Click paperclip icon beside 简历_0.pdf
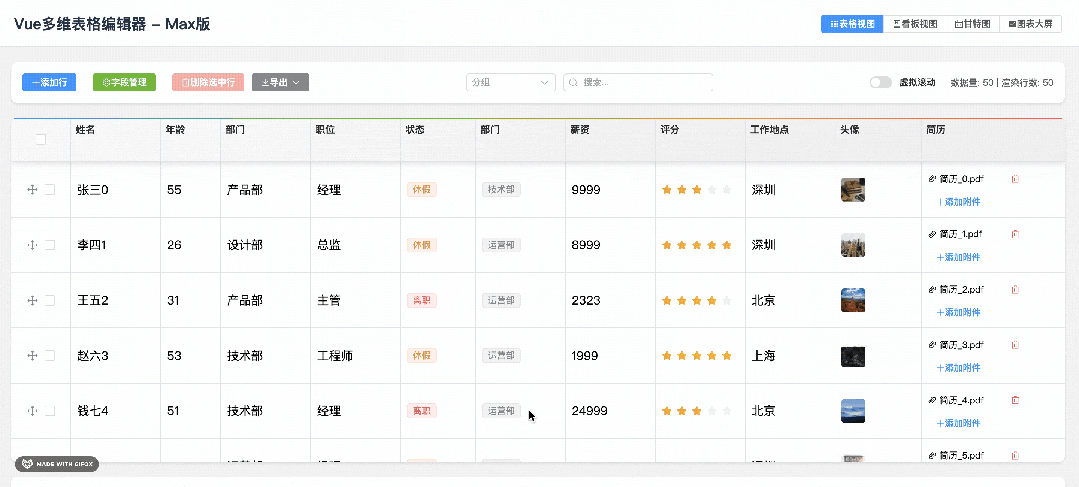 pos(932,179)
